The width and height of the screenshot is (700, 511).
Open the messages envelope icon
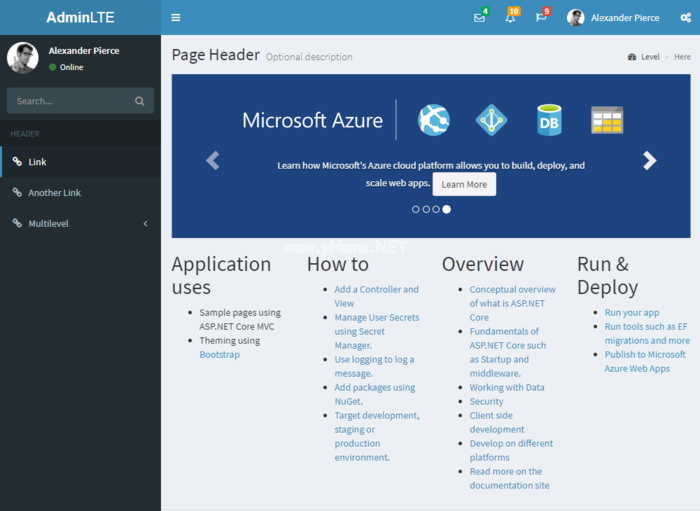click(479, 18)
